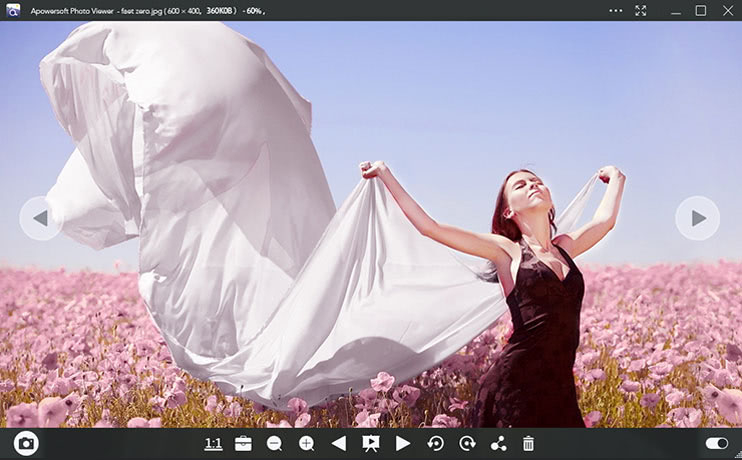
Task: Maximize the Photo Viewer window
Action: 700,10
